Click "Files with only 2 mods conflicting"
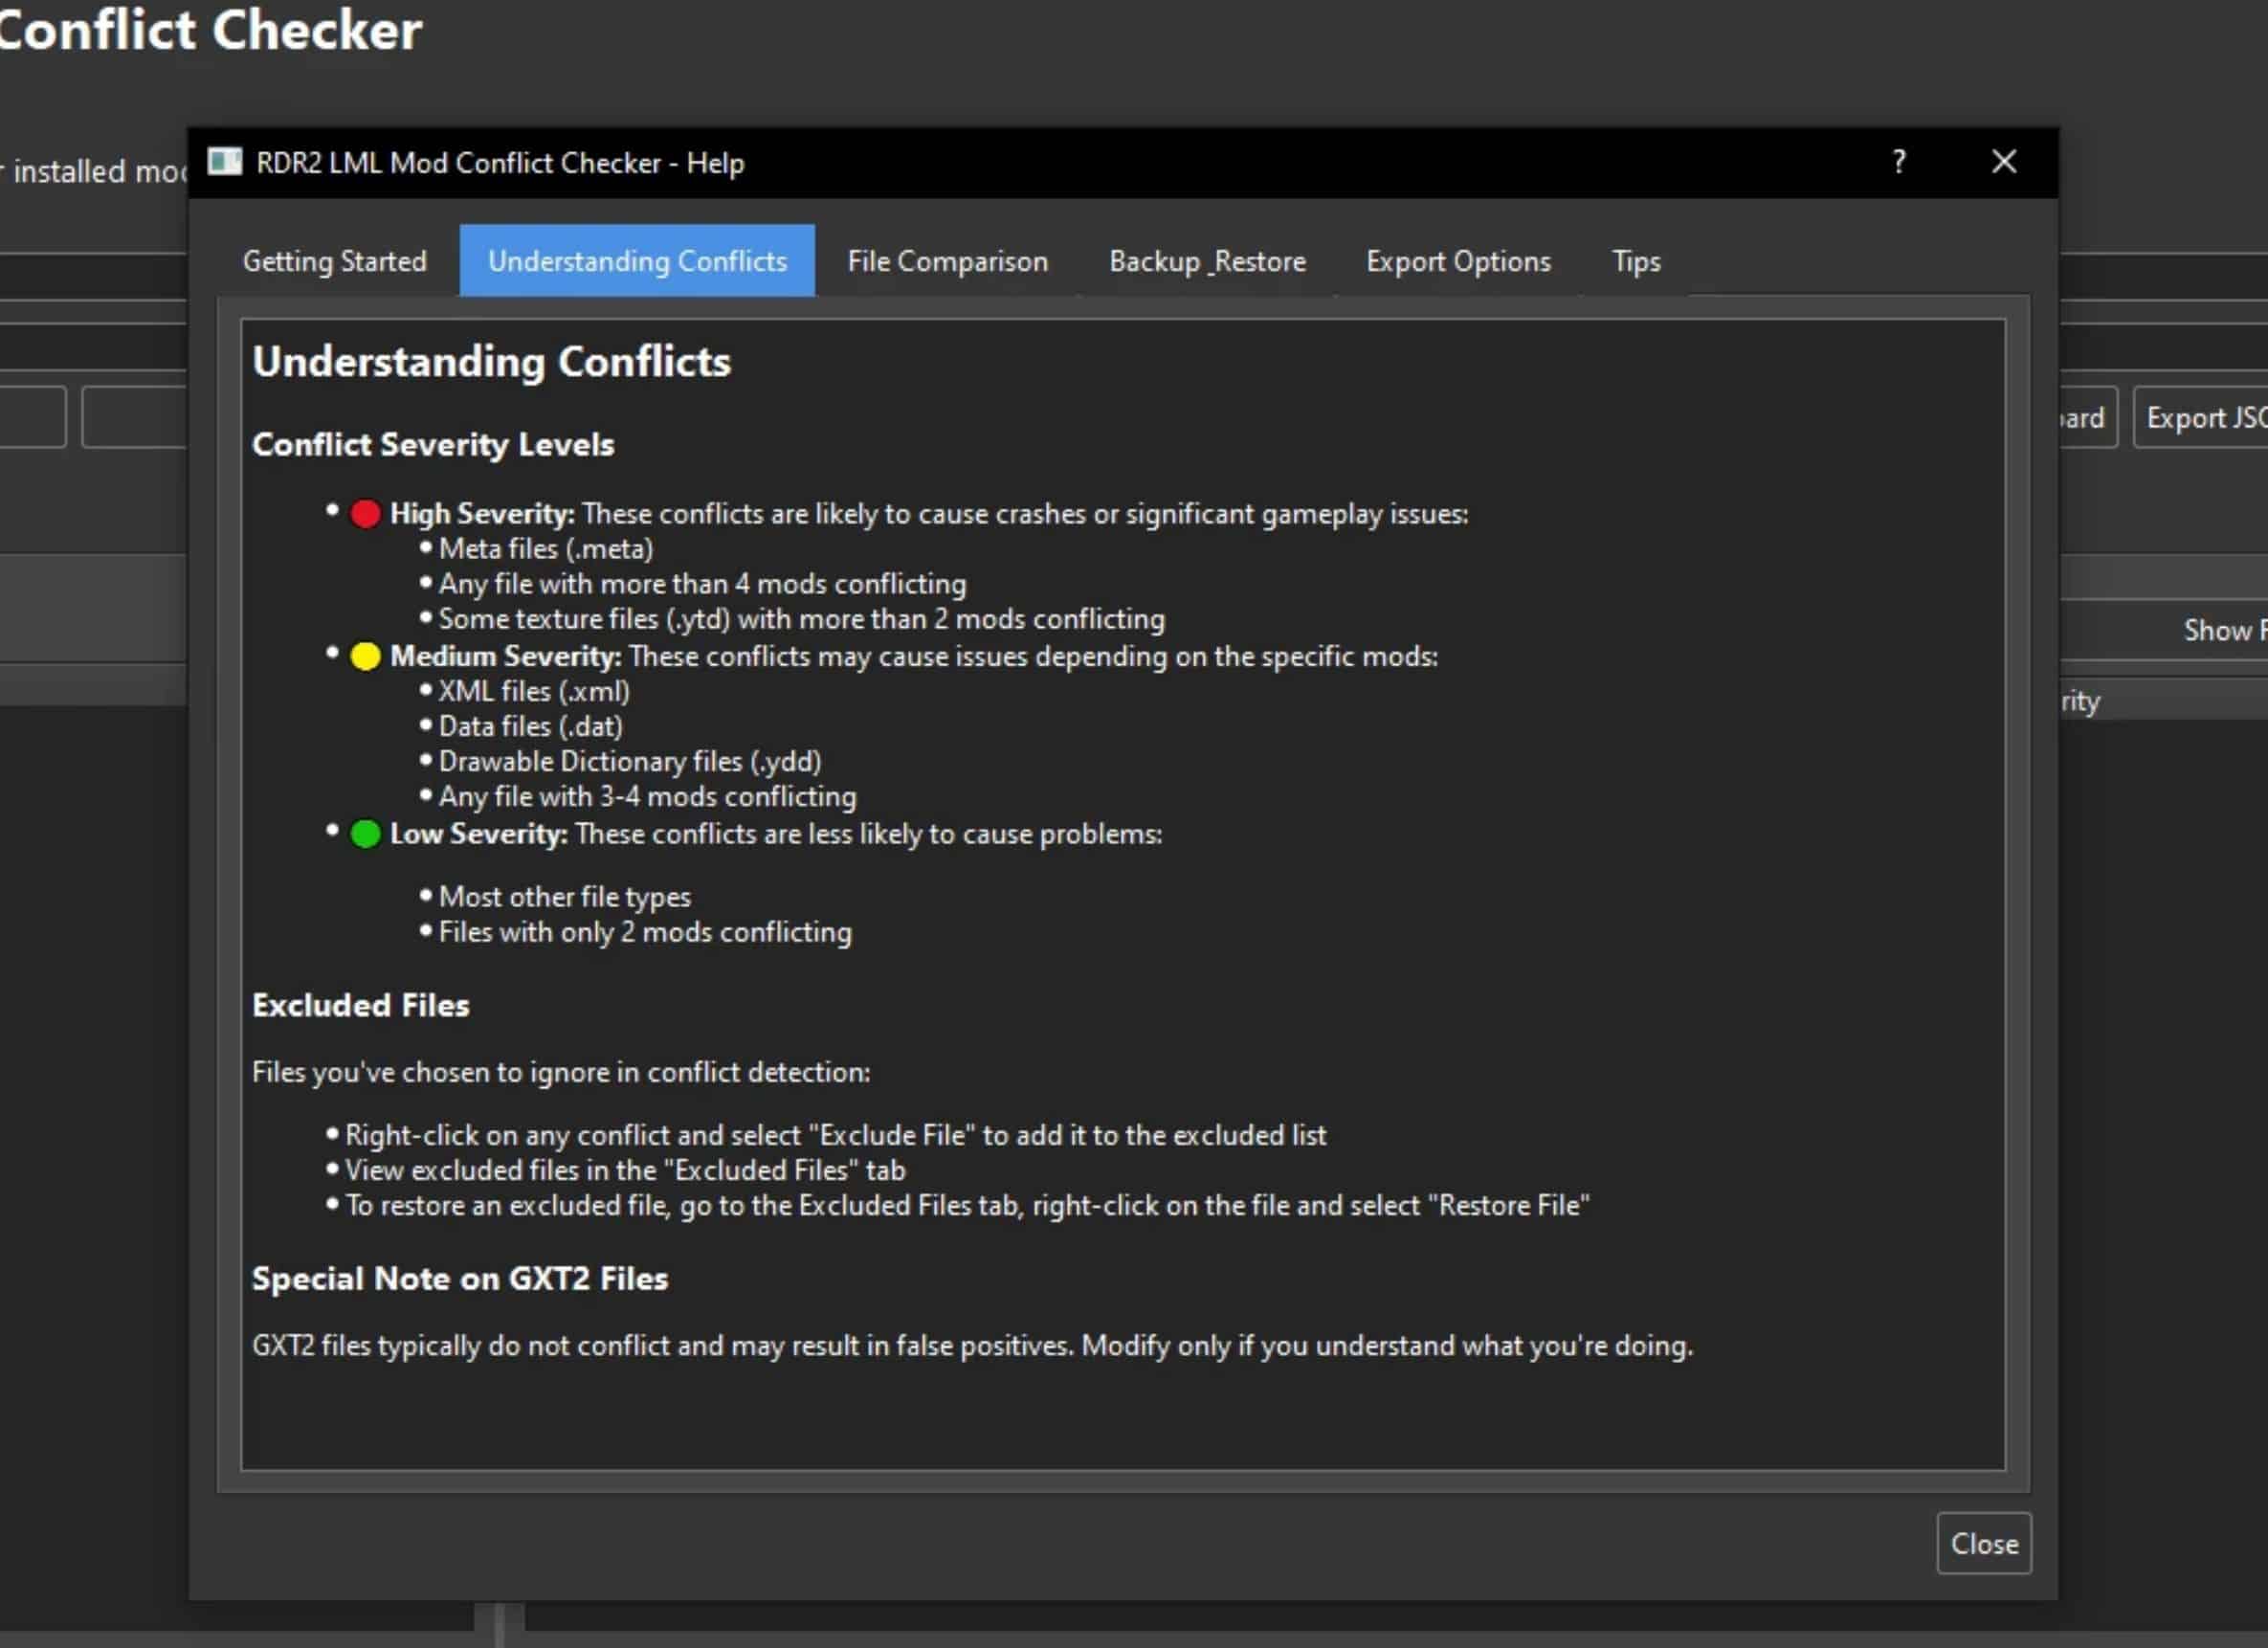This screenshot has width=2268, height=1648. [x=645, y=932]
